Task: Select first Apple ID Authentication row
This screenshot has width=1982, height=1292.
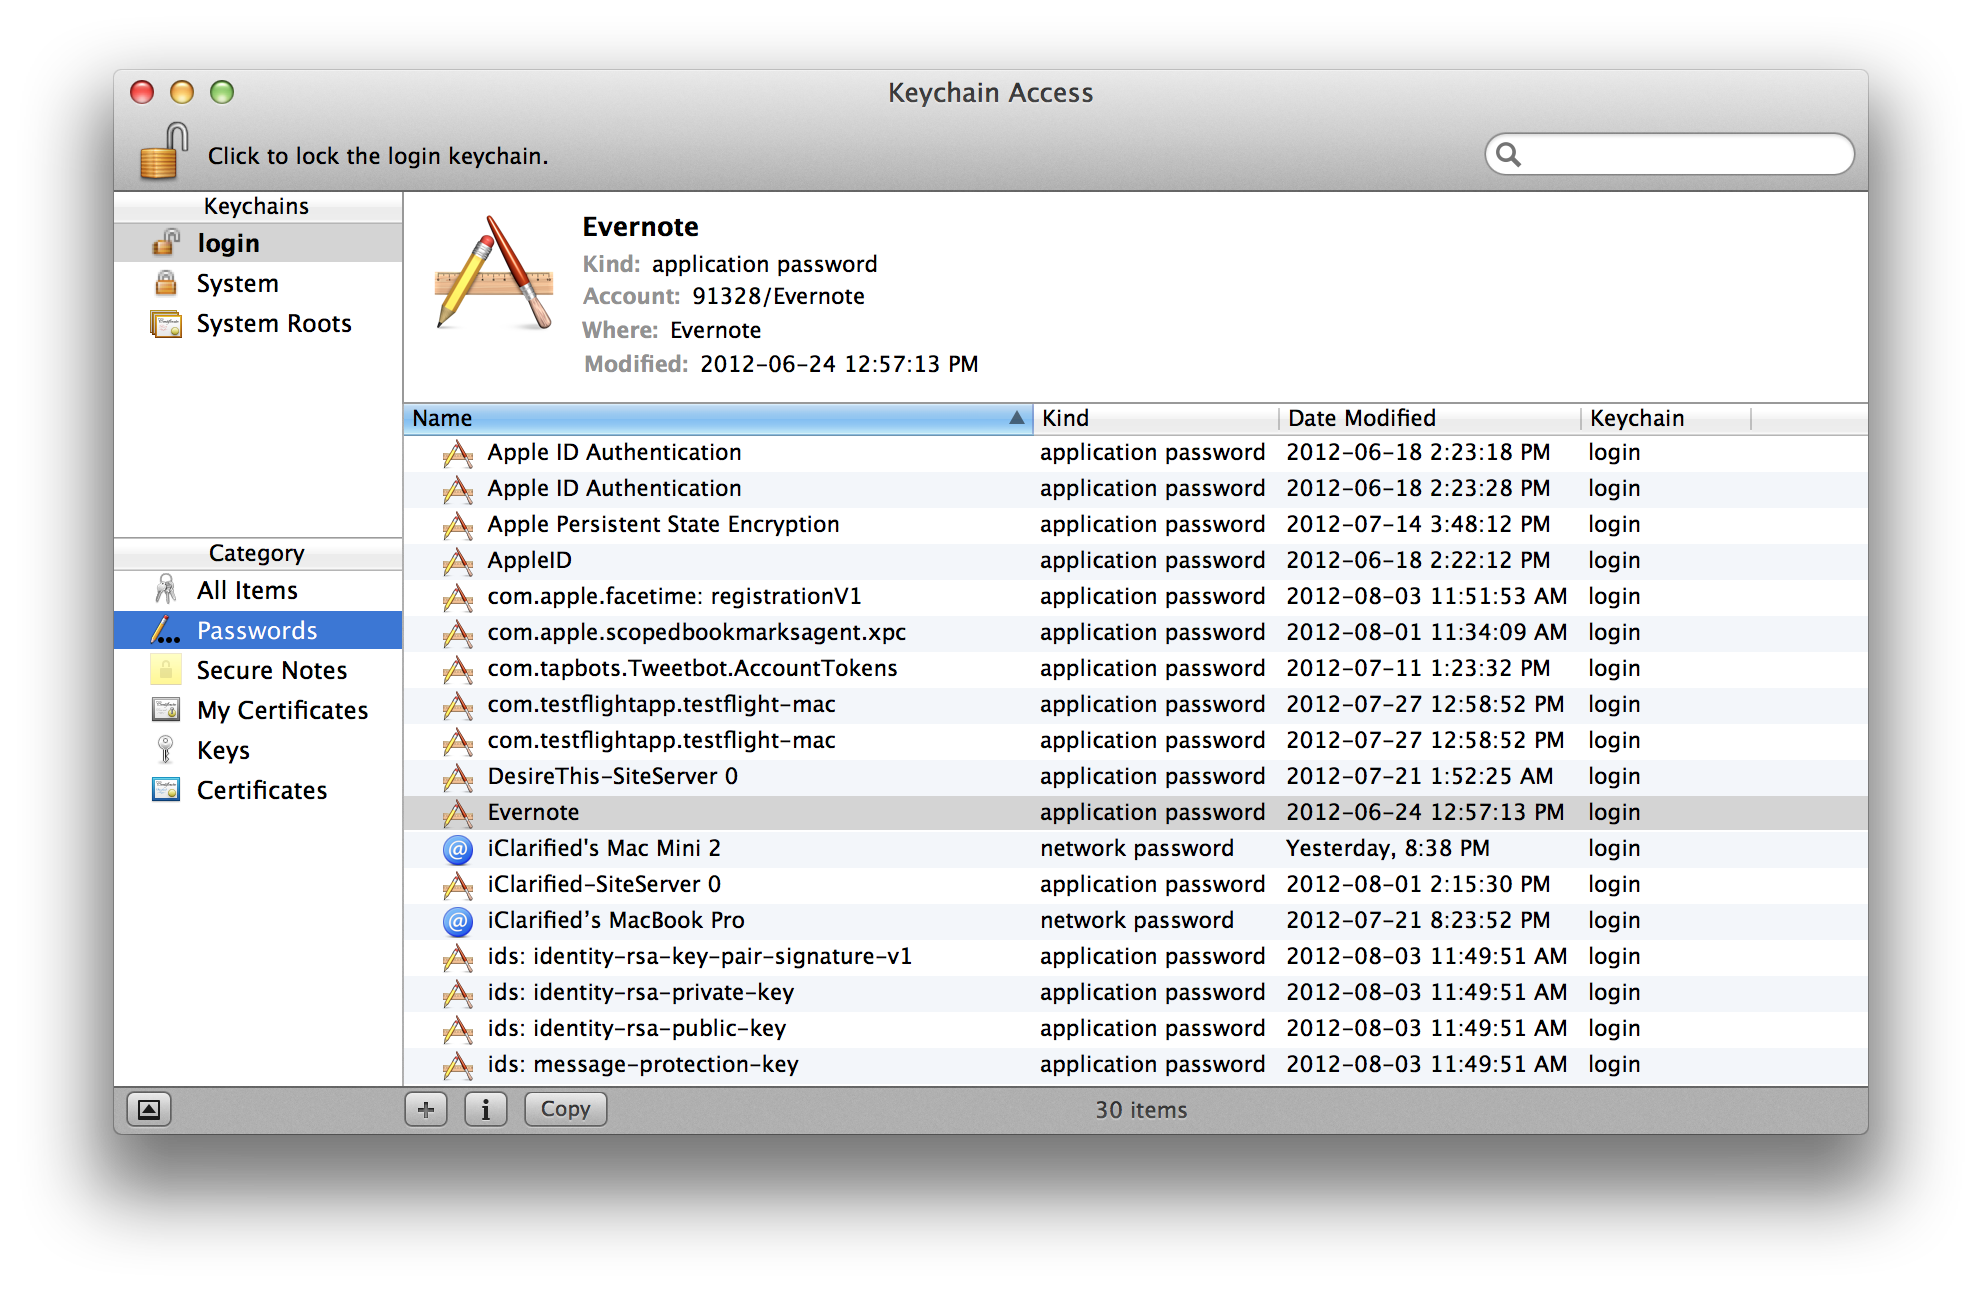Action: [1136, 452]
